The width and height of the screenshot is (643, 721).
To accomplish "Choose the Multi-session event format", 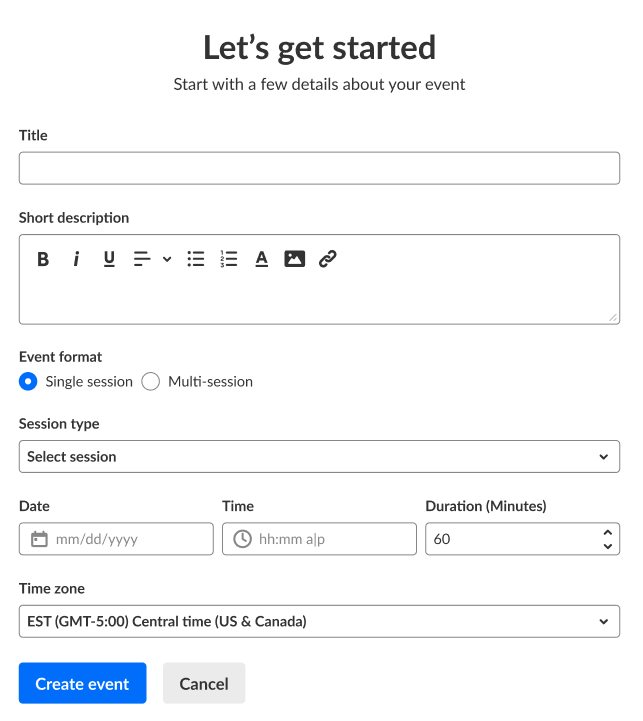I will coord(151,381).
